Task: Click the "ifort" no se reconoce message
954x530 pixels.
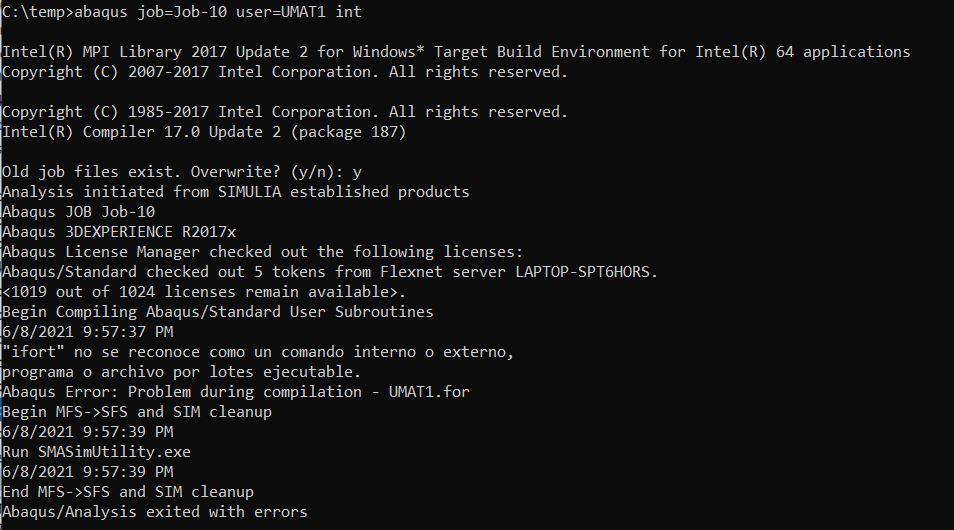Action: click(x=258, y=352)
